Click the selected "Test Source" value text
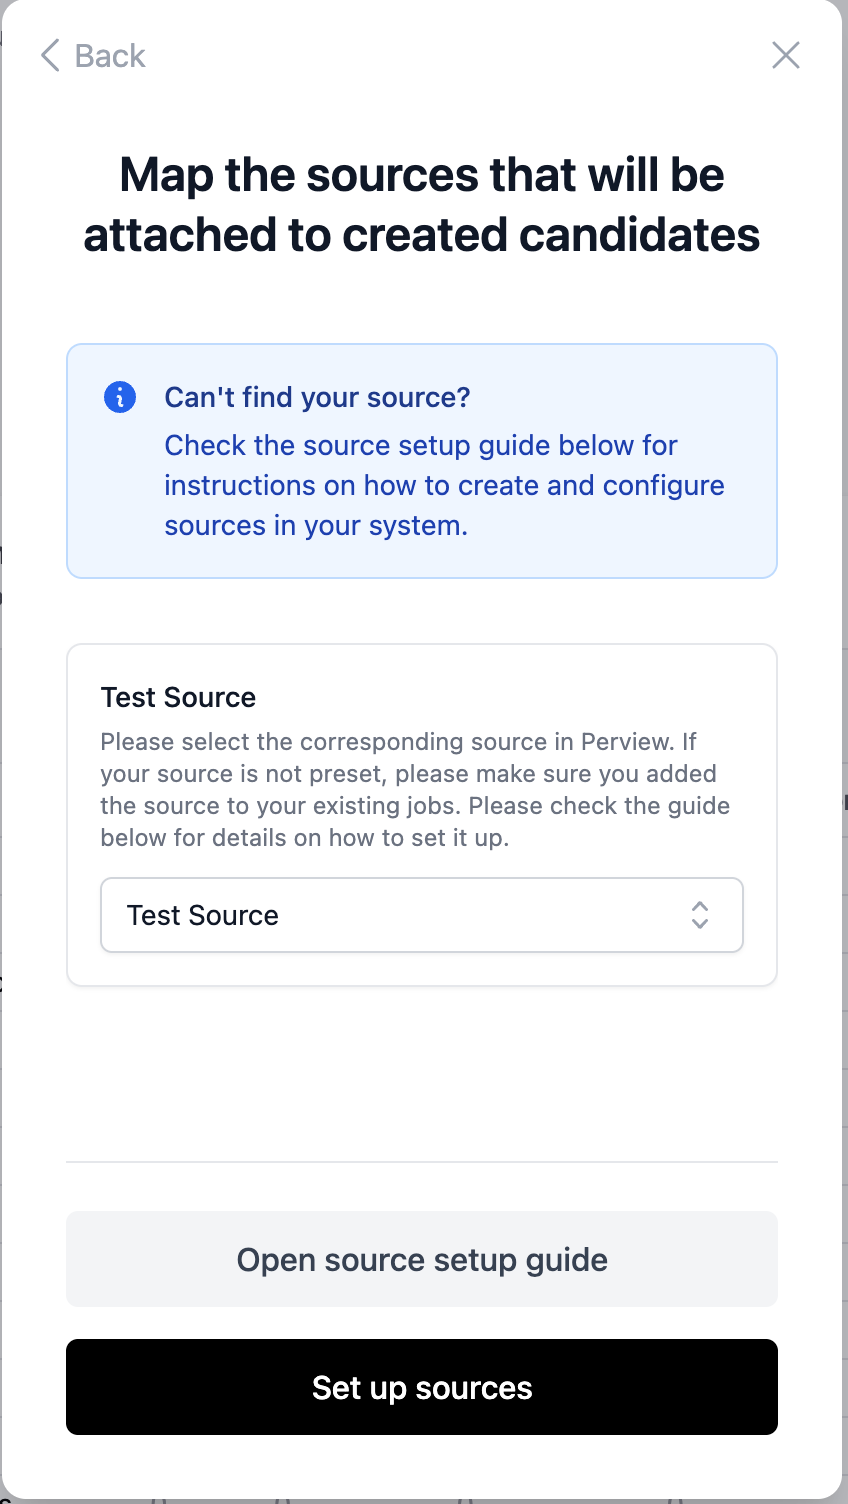 point(203,915)
